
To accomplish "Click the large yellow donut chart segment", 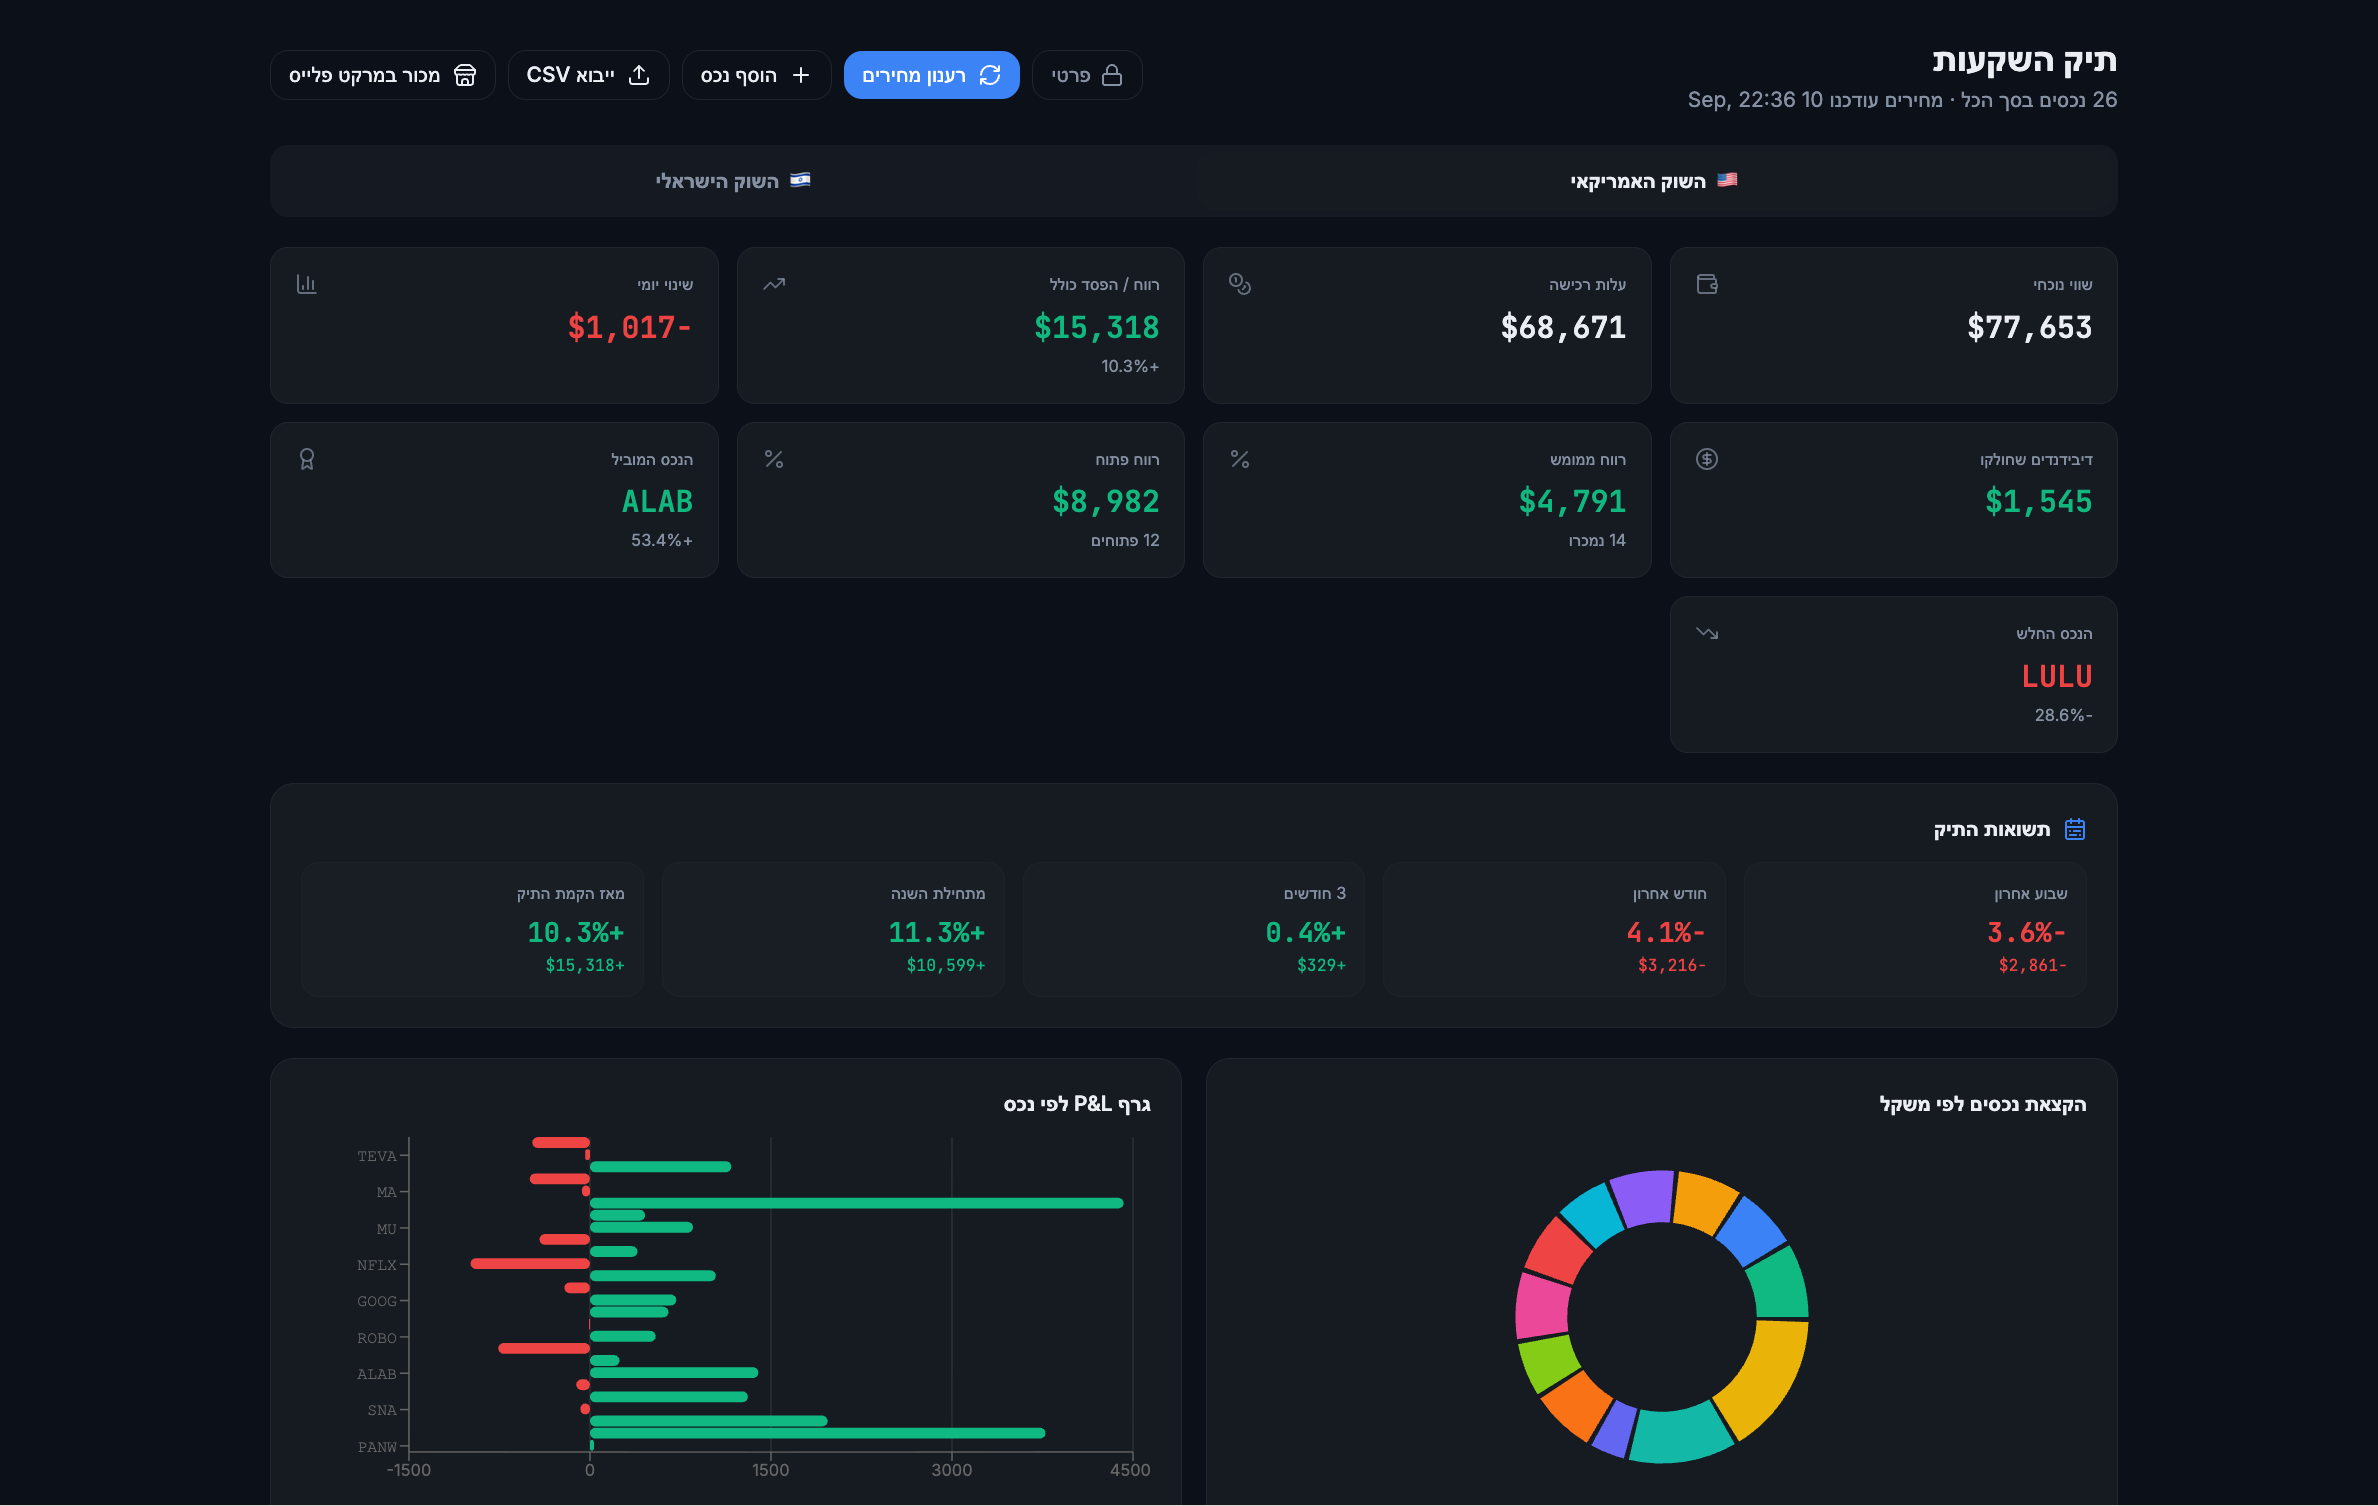I will click(x=1770, y=1375).
